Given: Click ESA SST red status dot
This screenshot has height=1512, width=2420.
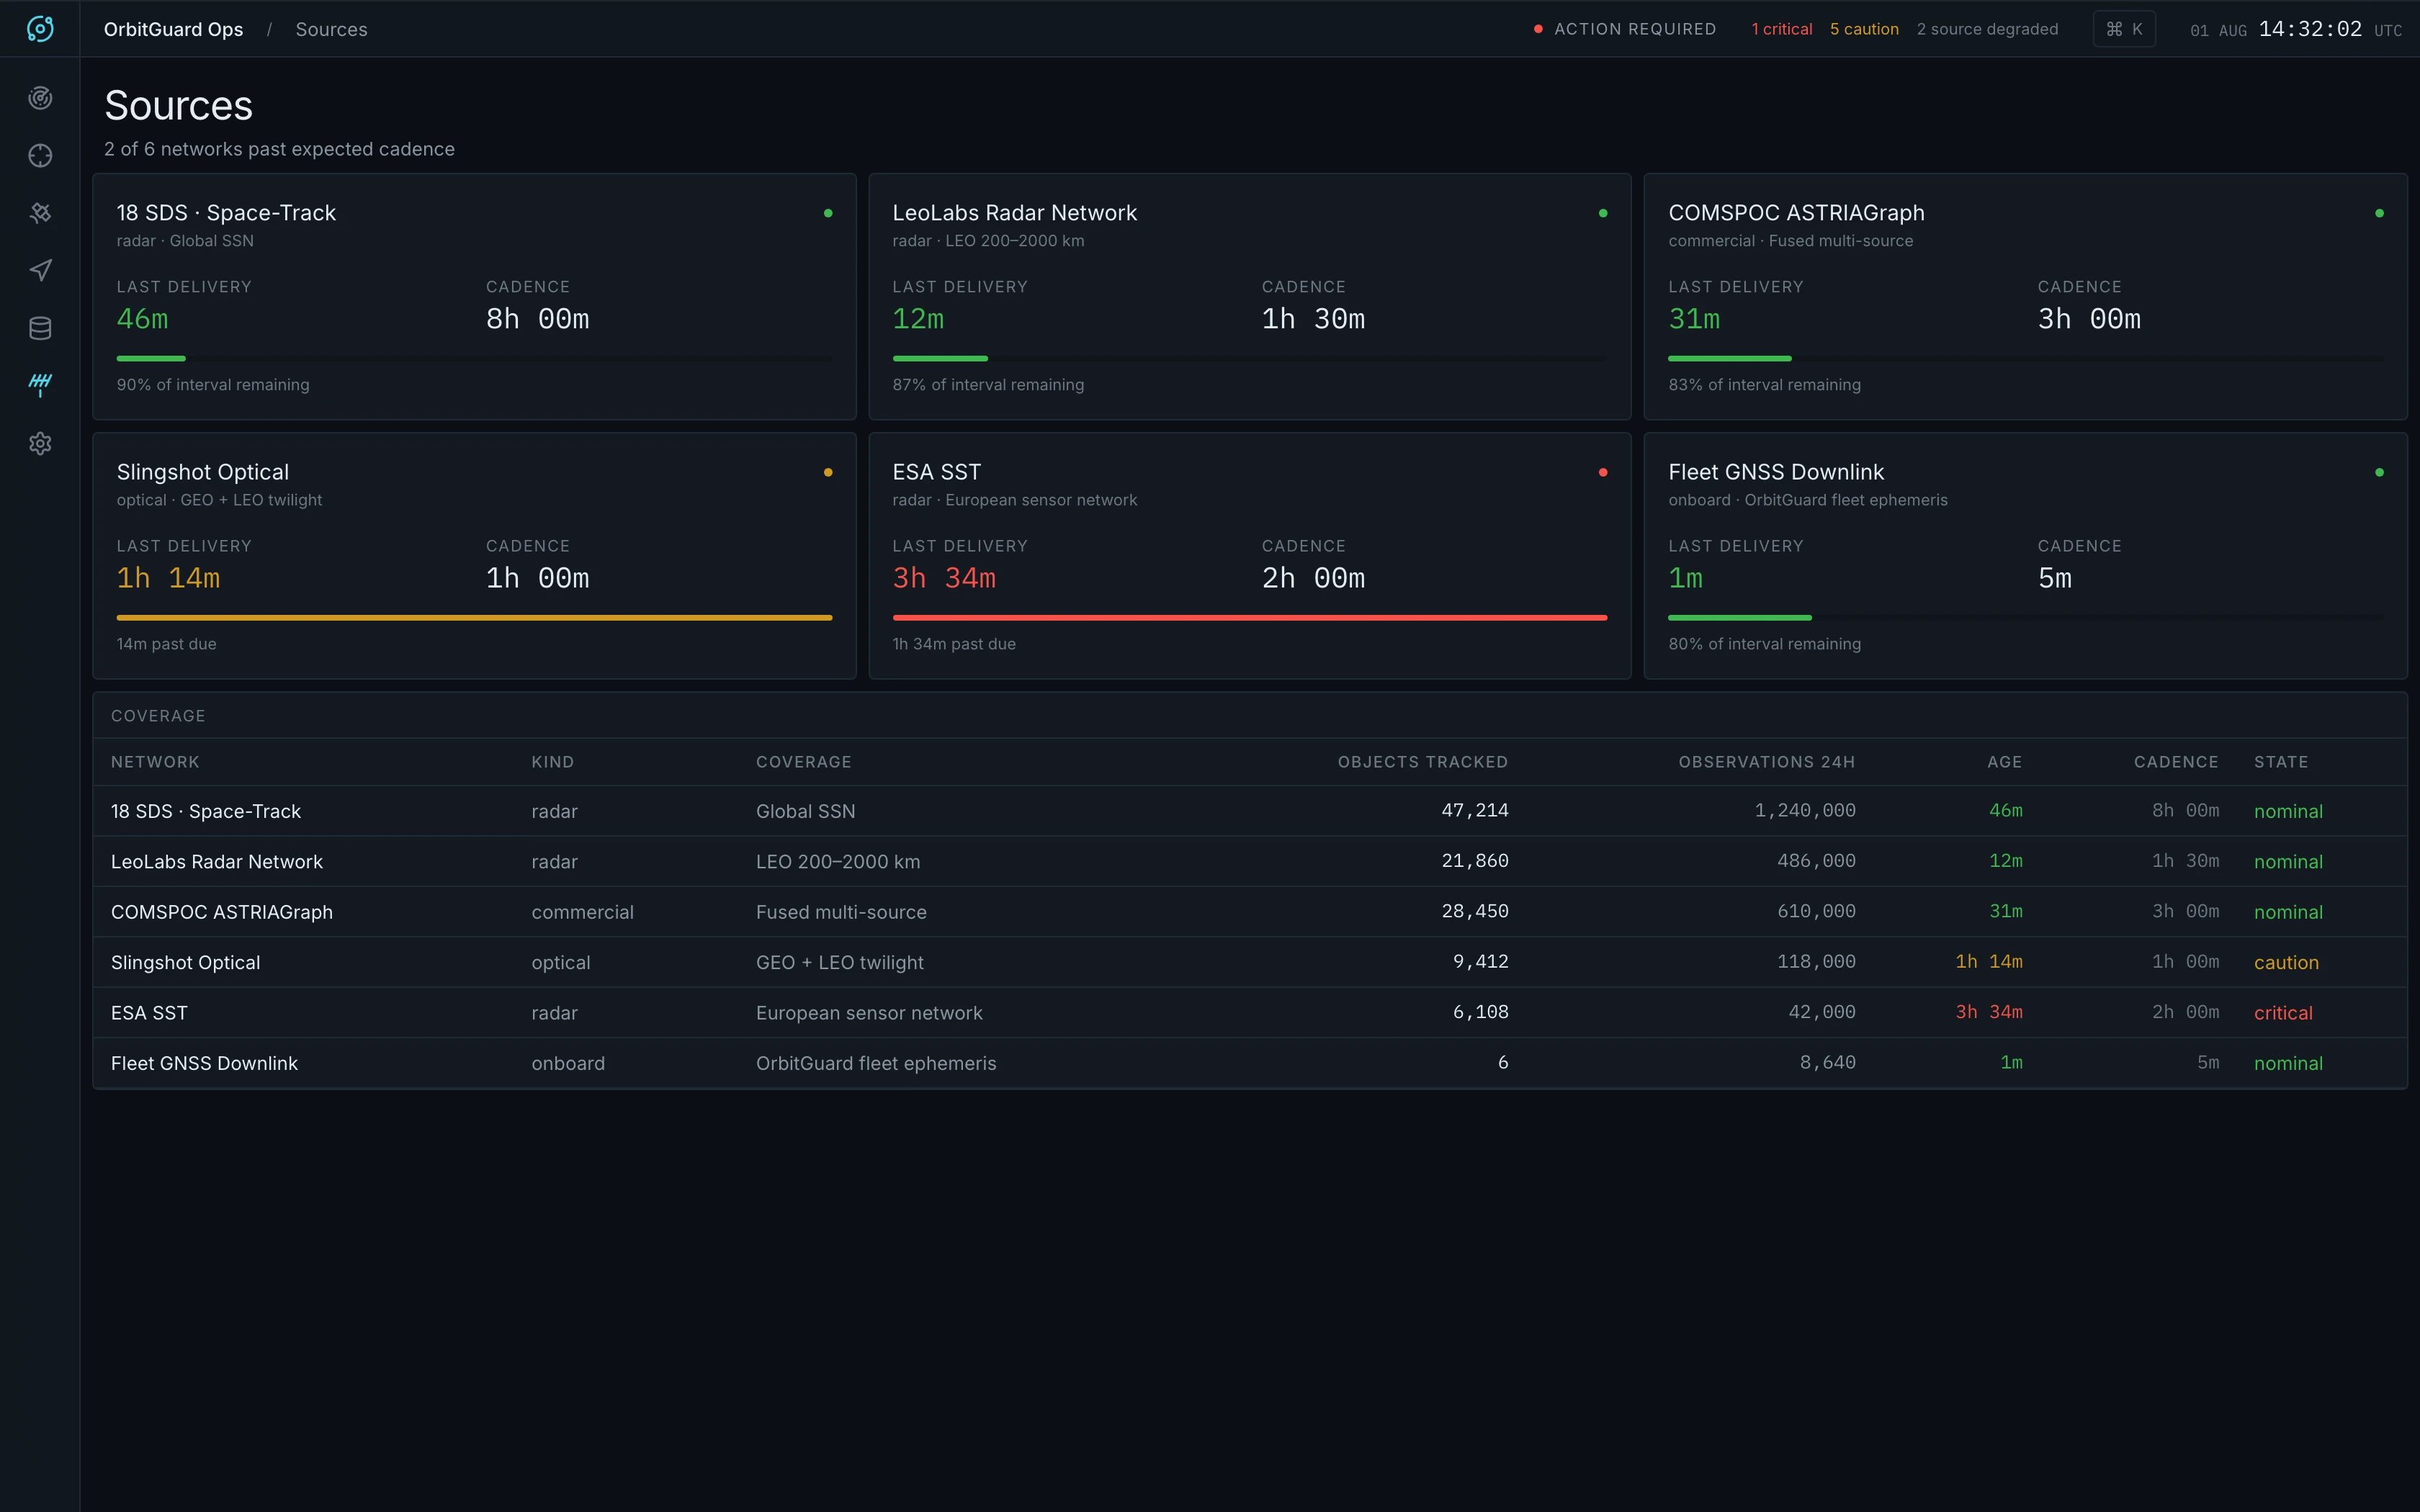Looking at the screenshot, I should click(x=1603, y=472).
